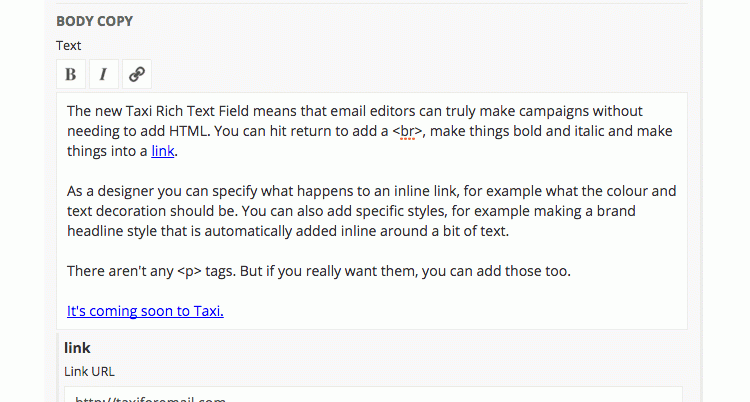The width and height of the screenshot is (750, 402).
Task: Click the "Text" field label
Action: (x=68, y=45)
